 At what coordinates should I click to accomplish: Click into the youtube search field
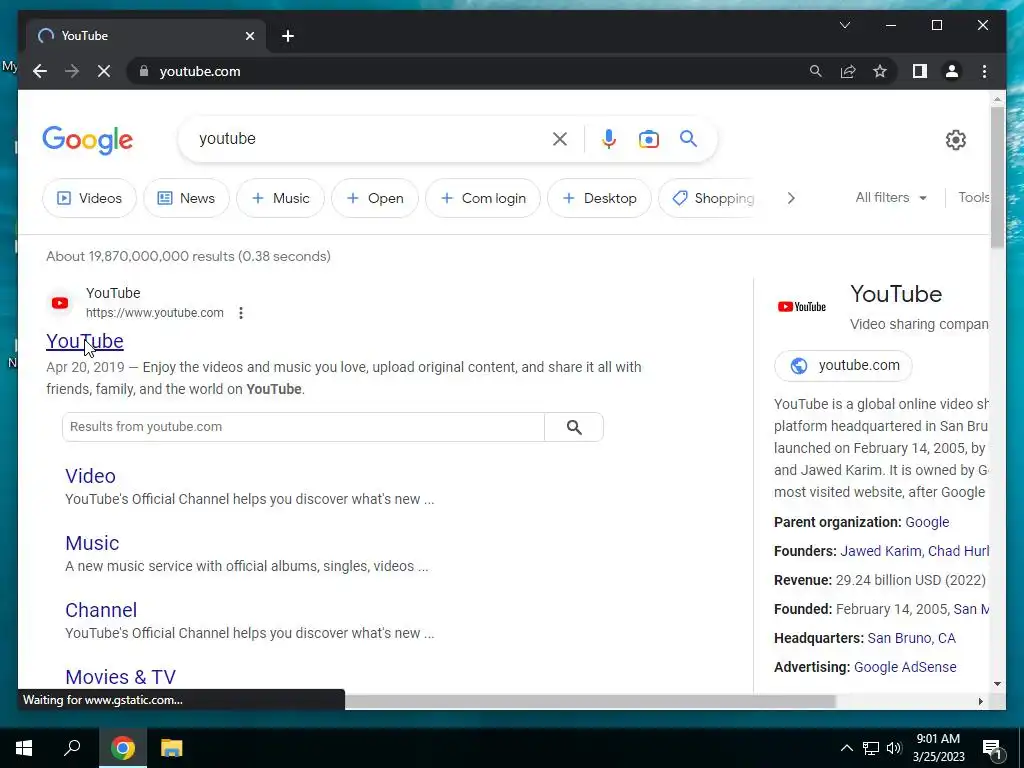point(369,138)
